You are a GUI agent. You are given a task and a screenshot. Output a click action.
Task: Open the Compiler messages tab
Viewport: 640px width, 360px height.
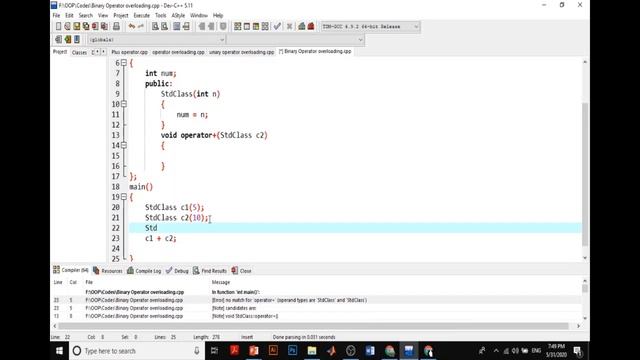click(71, 270)
